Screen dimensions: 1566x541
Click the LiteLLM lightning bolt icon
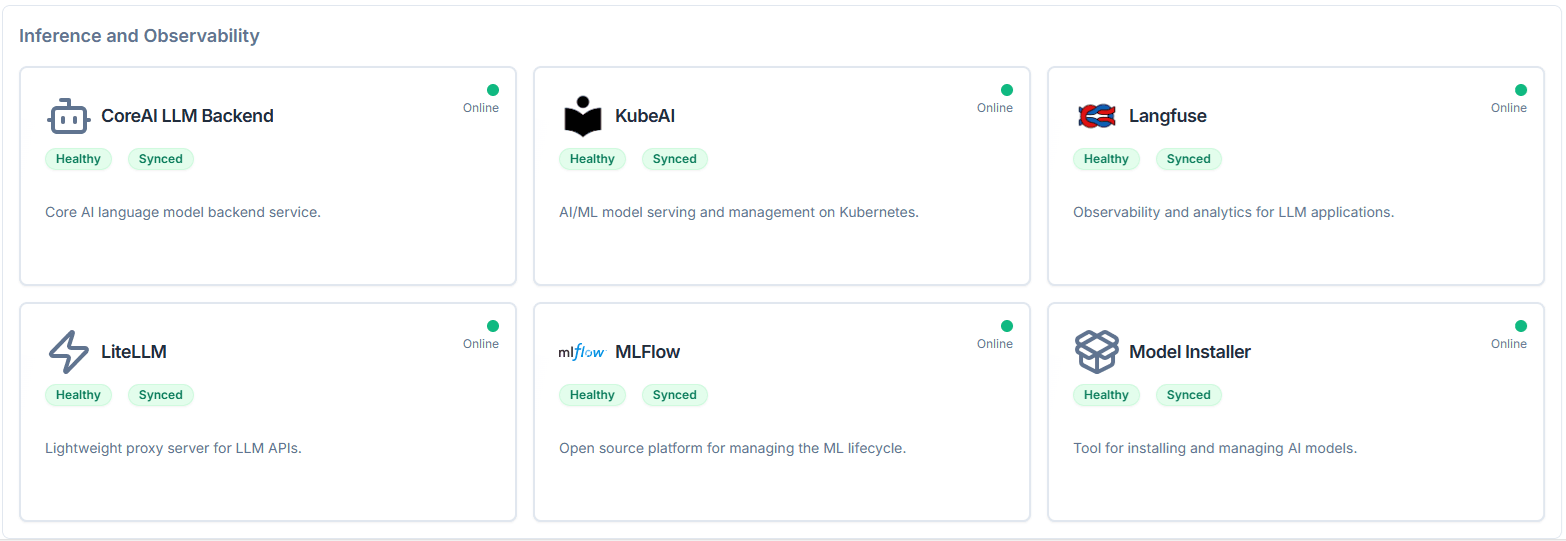pos(68,352)
